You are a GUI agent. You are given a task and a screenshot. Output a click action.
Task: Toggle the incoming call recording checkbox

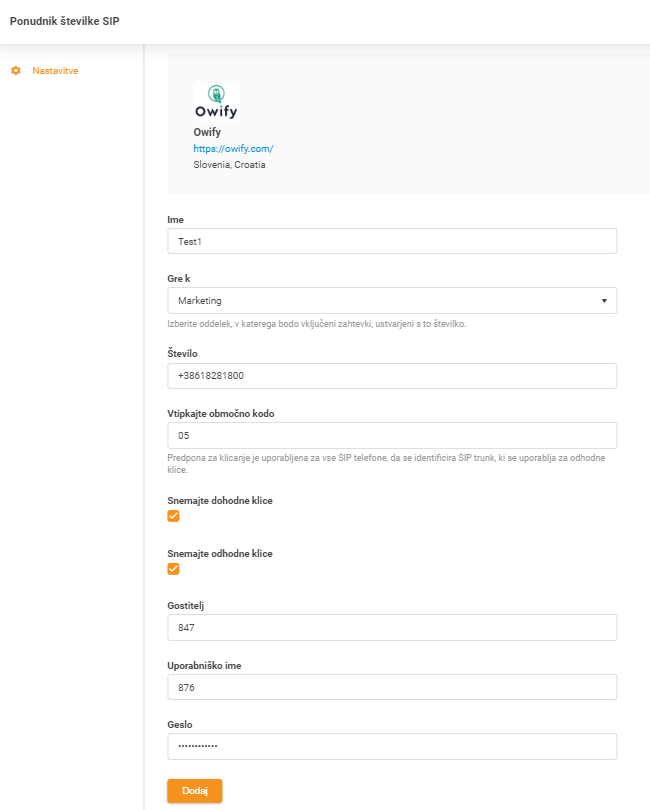coord(174,515)
